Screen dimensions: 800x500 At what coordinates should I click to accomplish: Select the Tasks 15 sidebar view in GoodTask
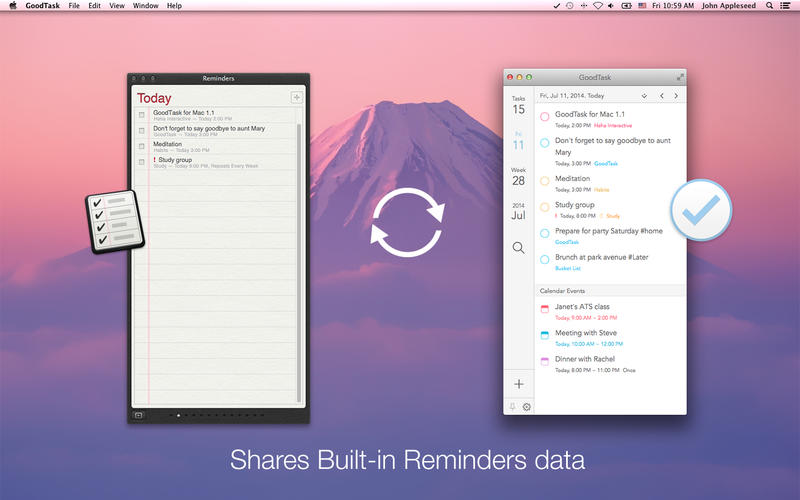518,106
